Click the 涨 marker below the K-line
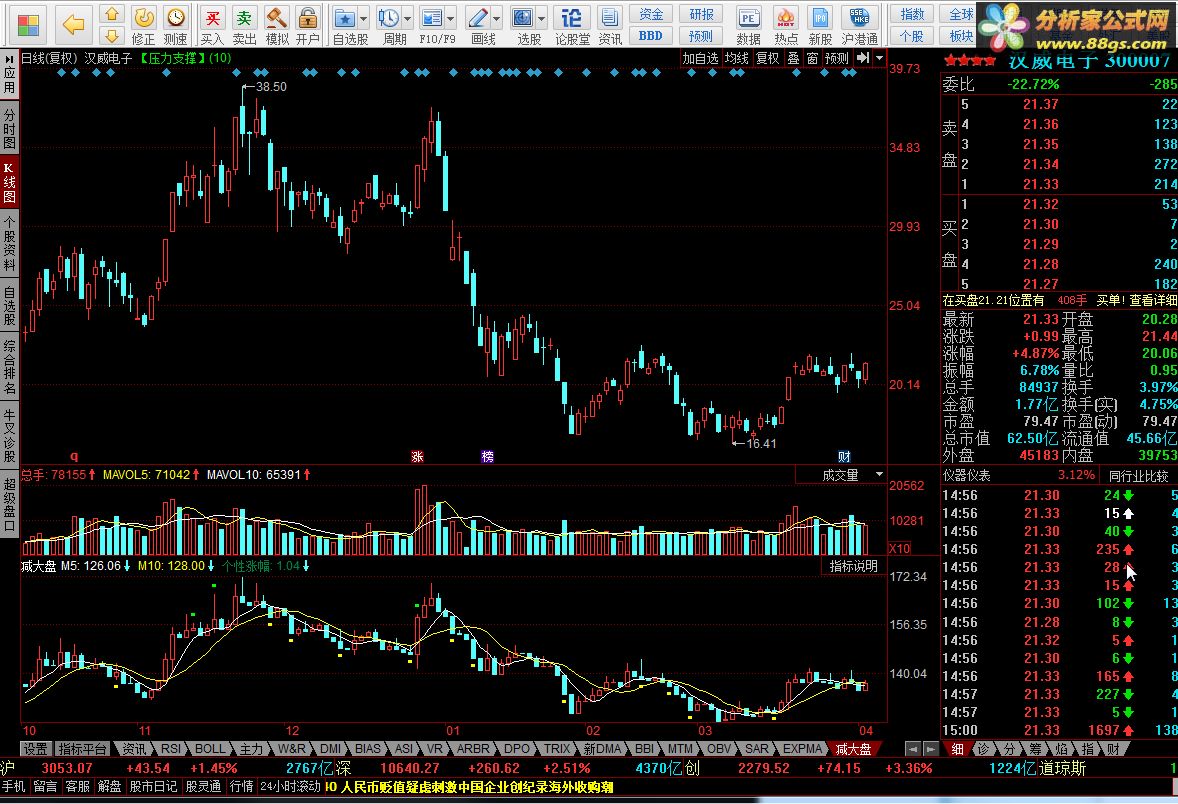Screen dimensions: 1178x804 tap(418, 456)
